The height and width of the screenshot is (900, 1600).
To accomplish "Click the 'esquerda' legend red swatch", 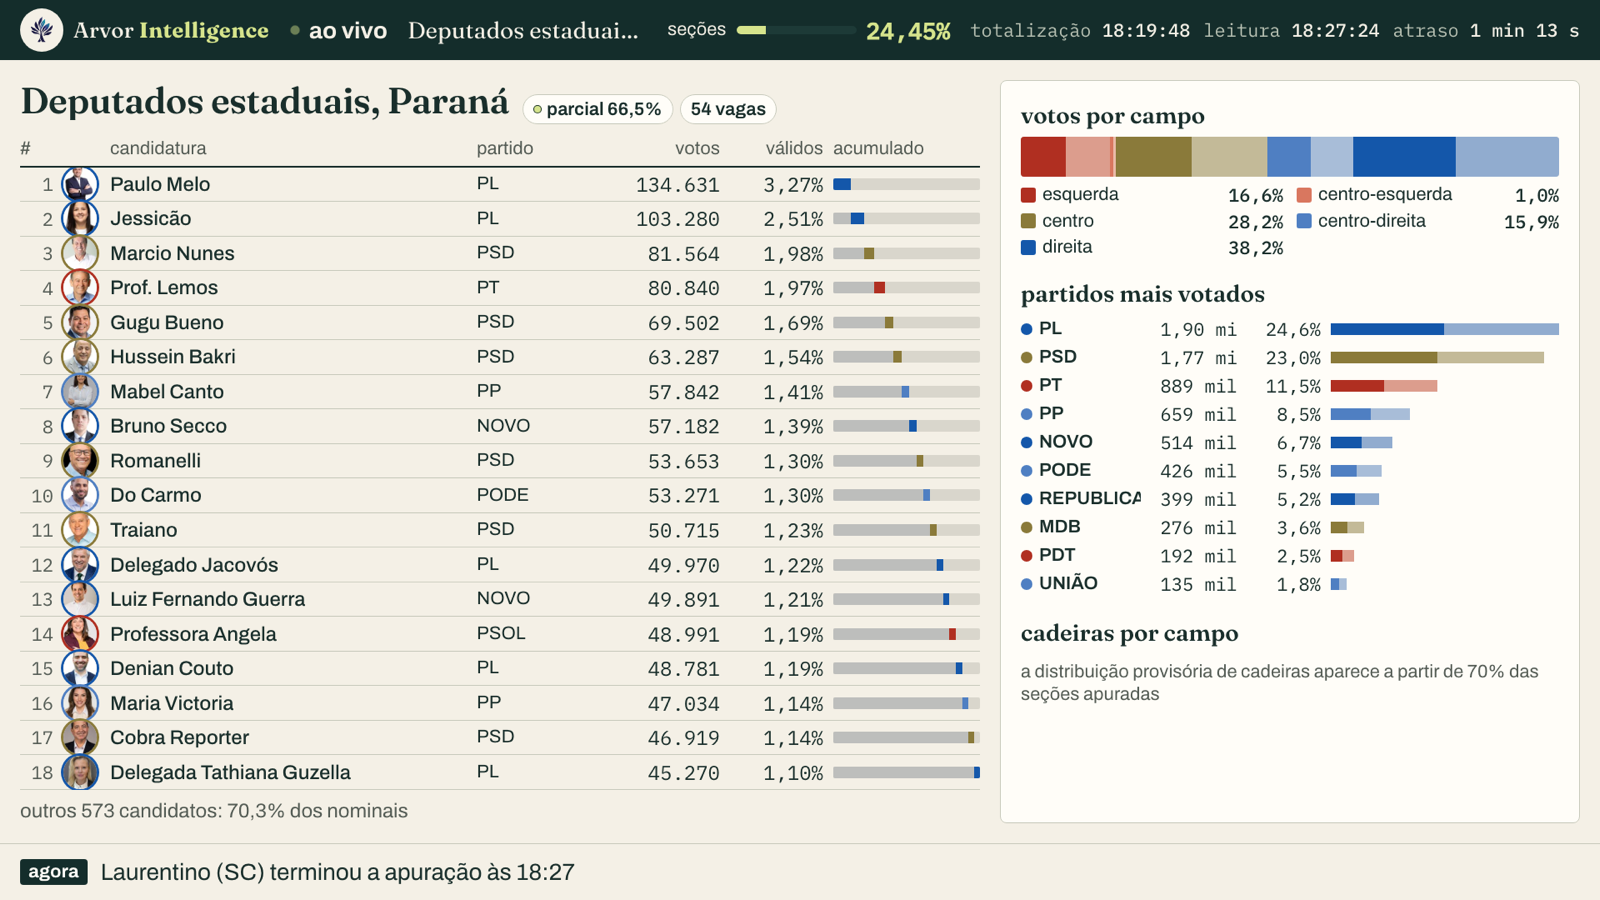I will click(x=1028, y=195).
